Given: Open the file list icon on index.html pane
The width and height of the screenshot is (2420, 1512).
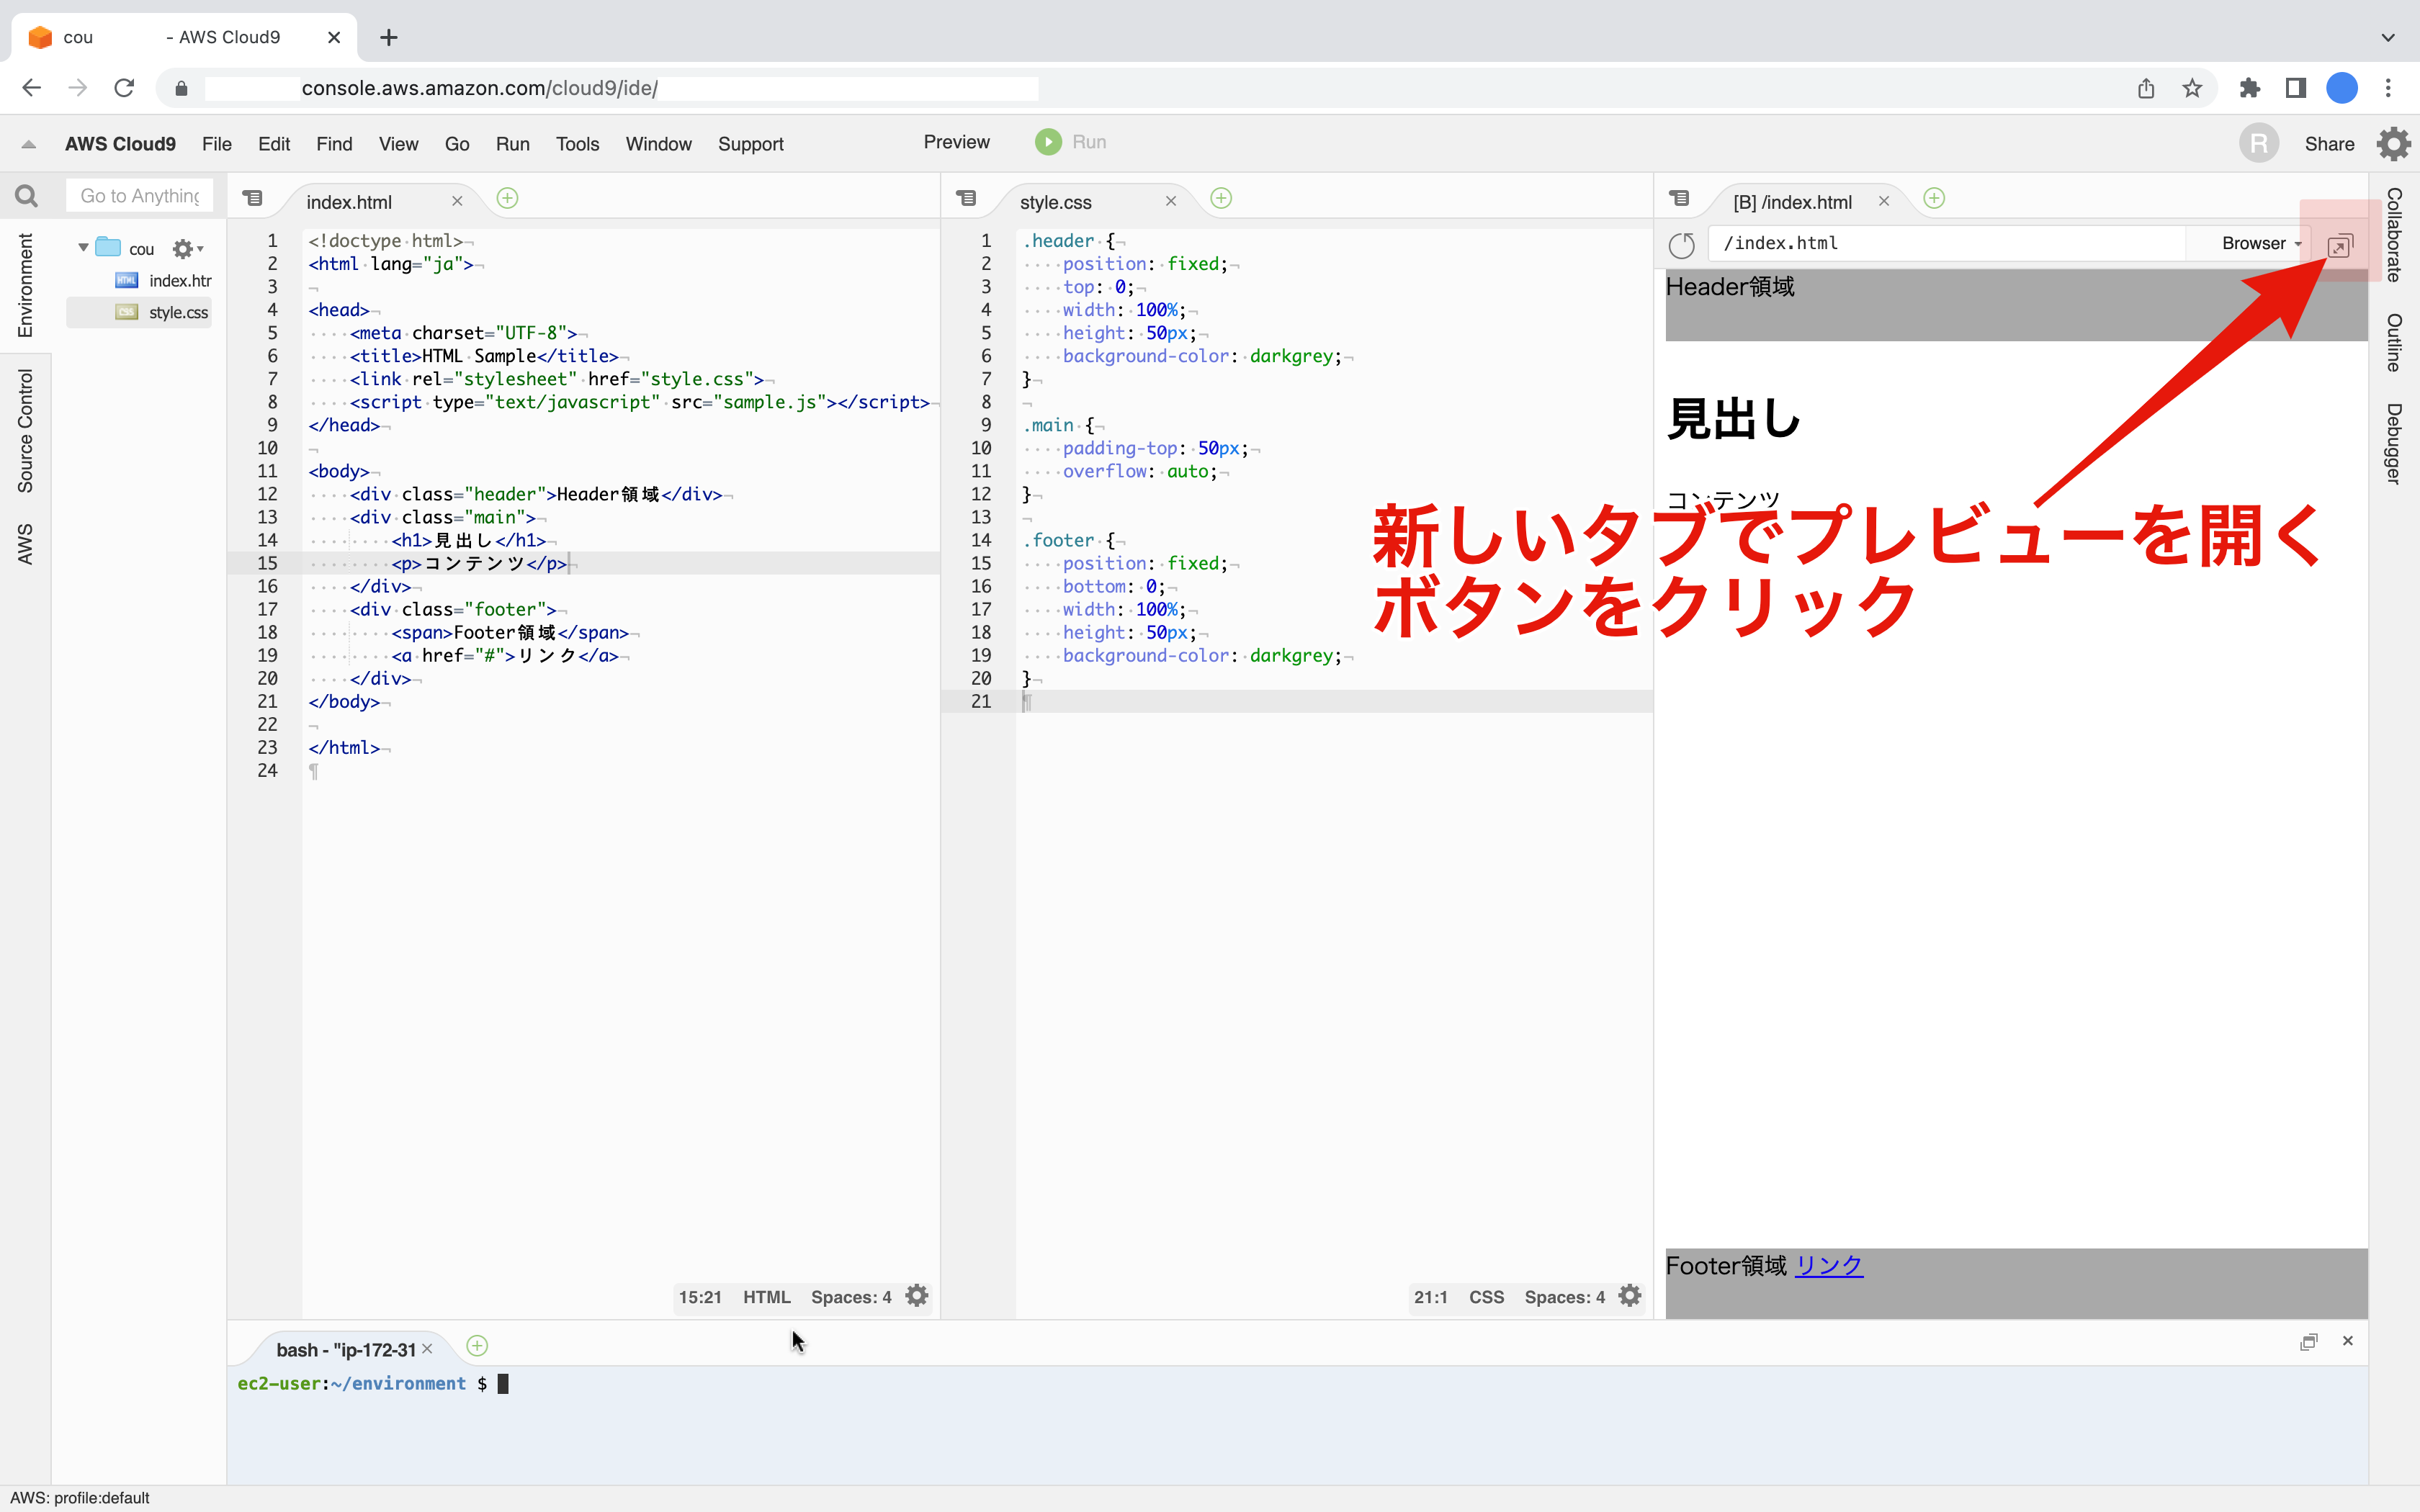Looking at the screenshot, I should point(254,198).
